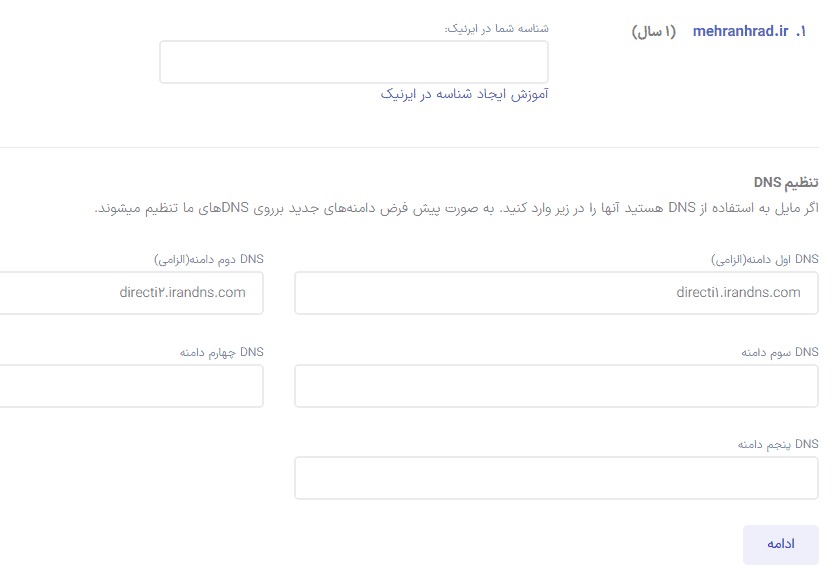Viewport: 839px width, 577px height.
Task: Click inside the IRNIC ID input field
Action: (x=353, y=61)
